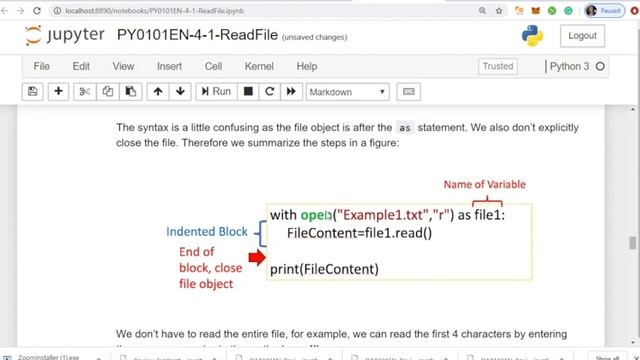Click the Logout button

click(582, 36)
